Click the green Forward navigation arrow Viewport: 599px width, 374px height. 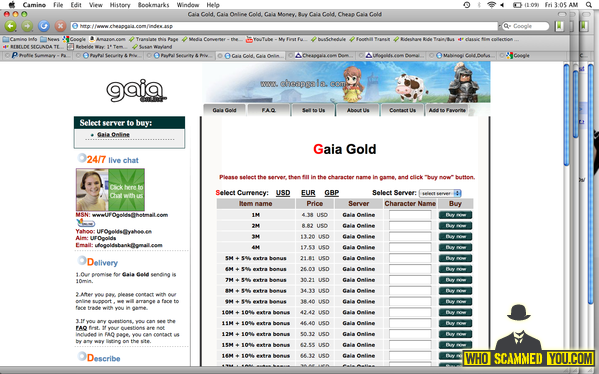click(27, 26)
